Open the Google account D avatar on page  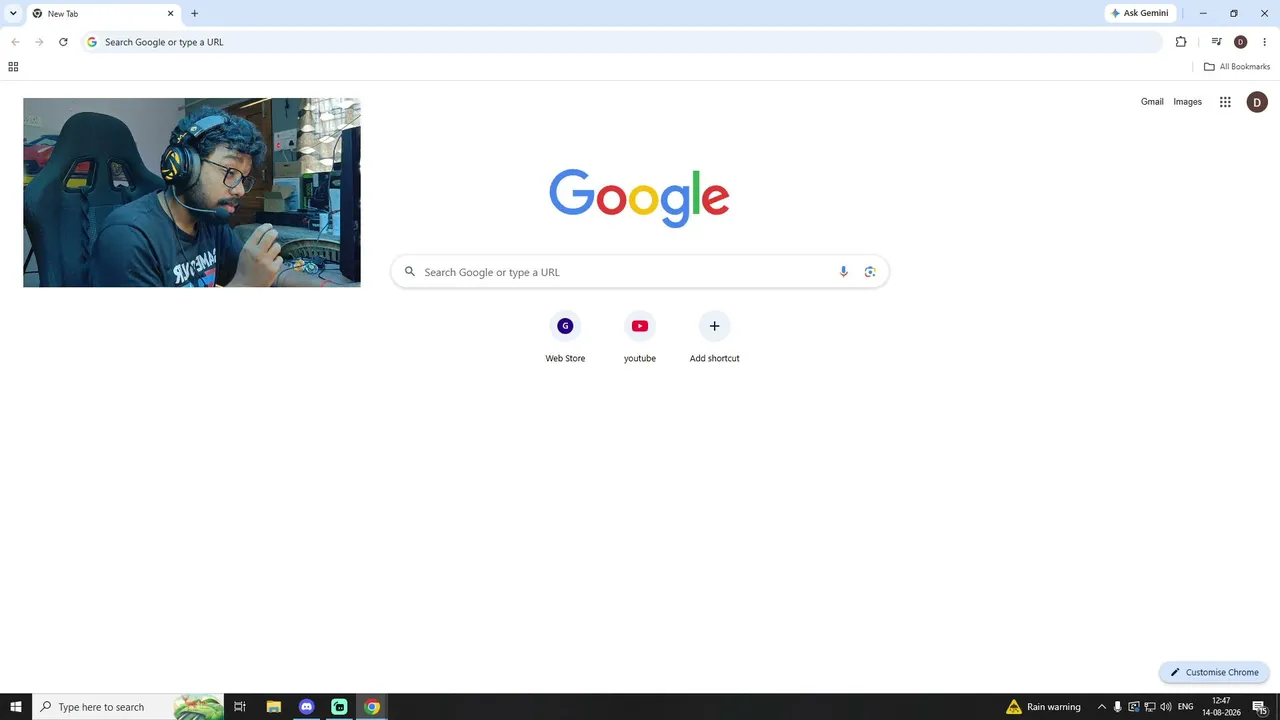1257,102
